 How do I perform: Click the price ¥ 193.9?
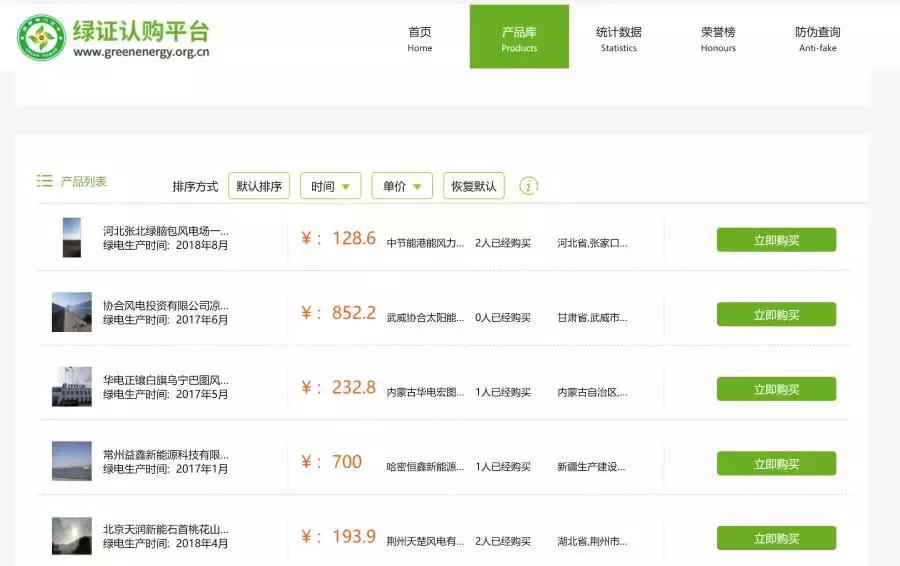tap(338, 537)
